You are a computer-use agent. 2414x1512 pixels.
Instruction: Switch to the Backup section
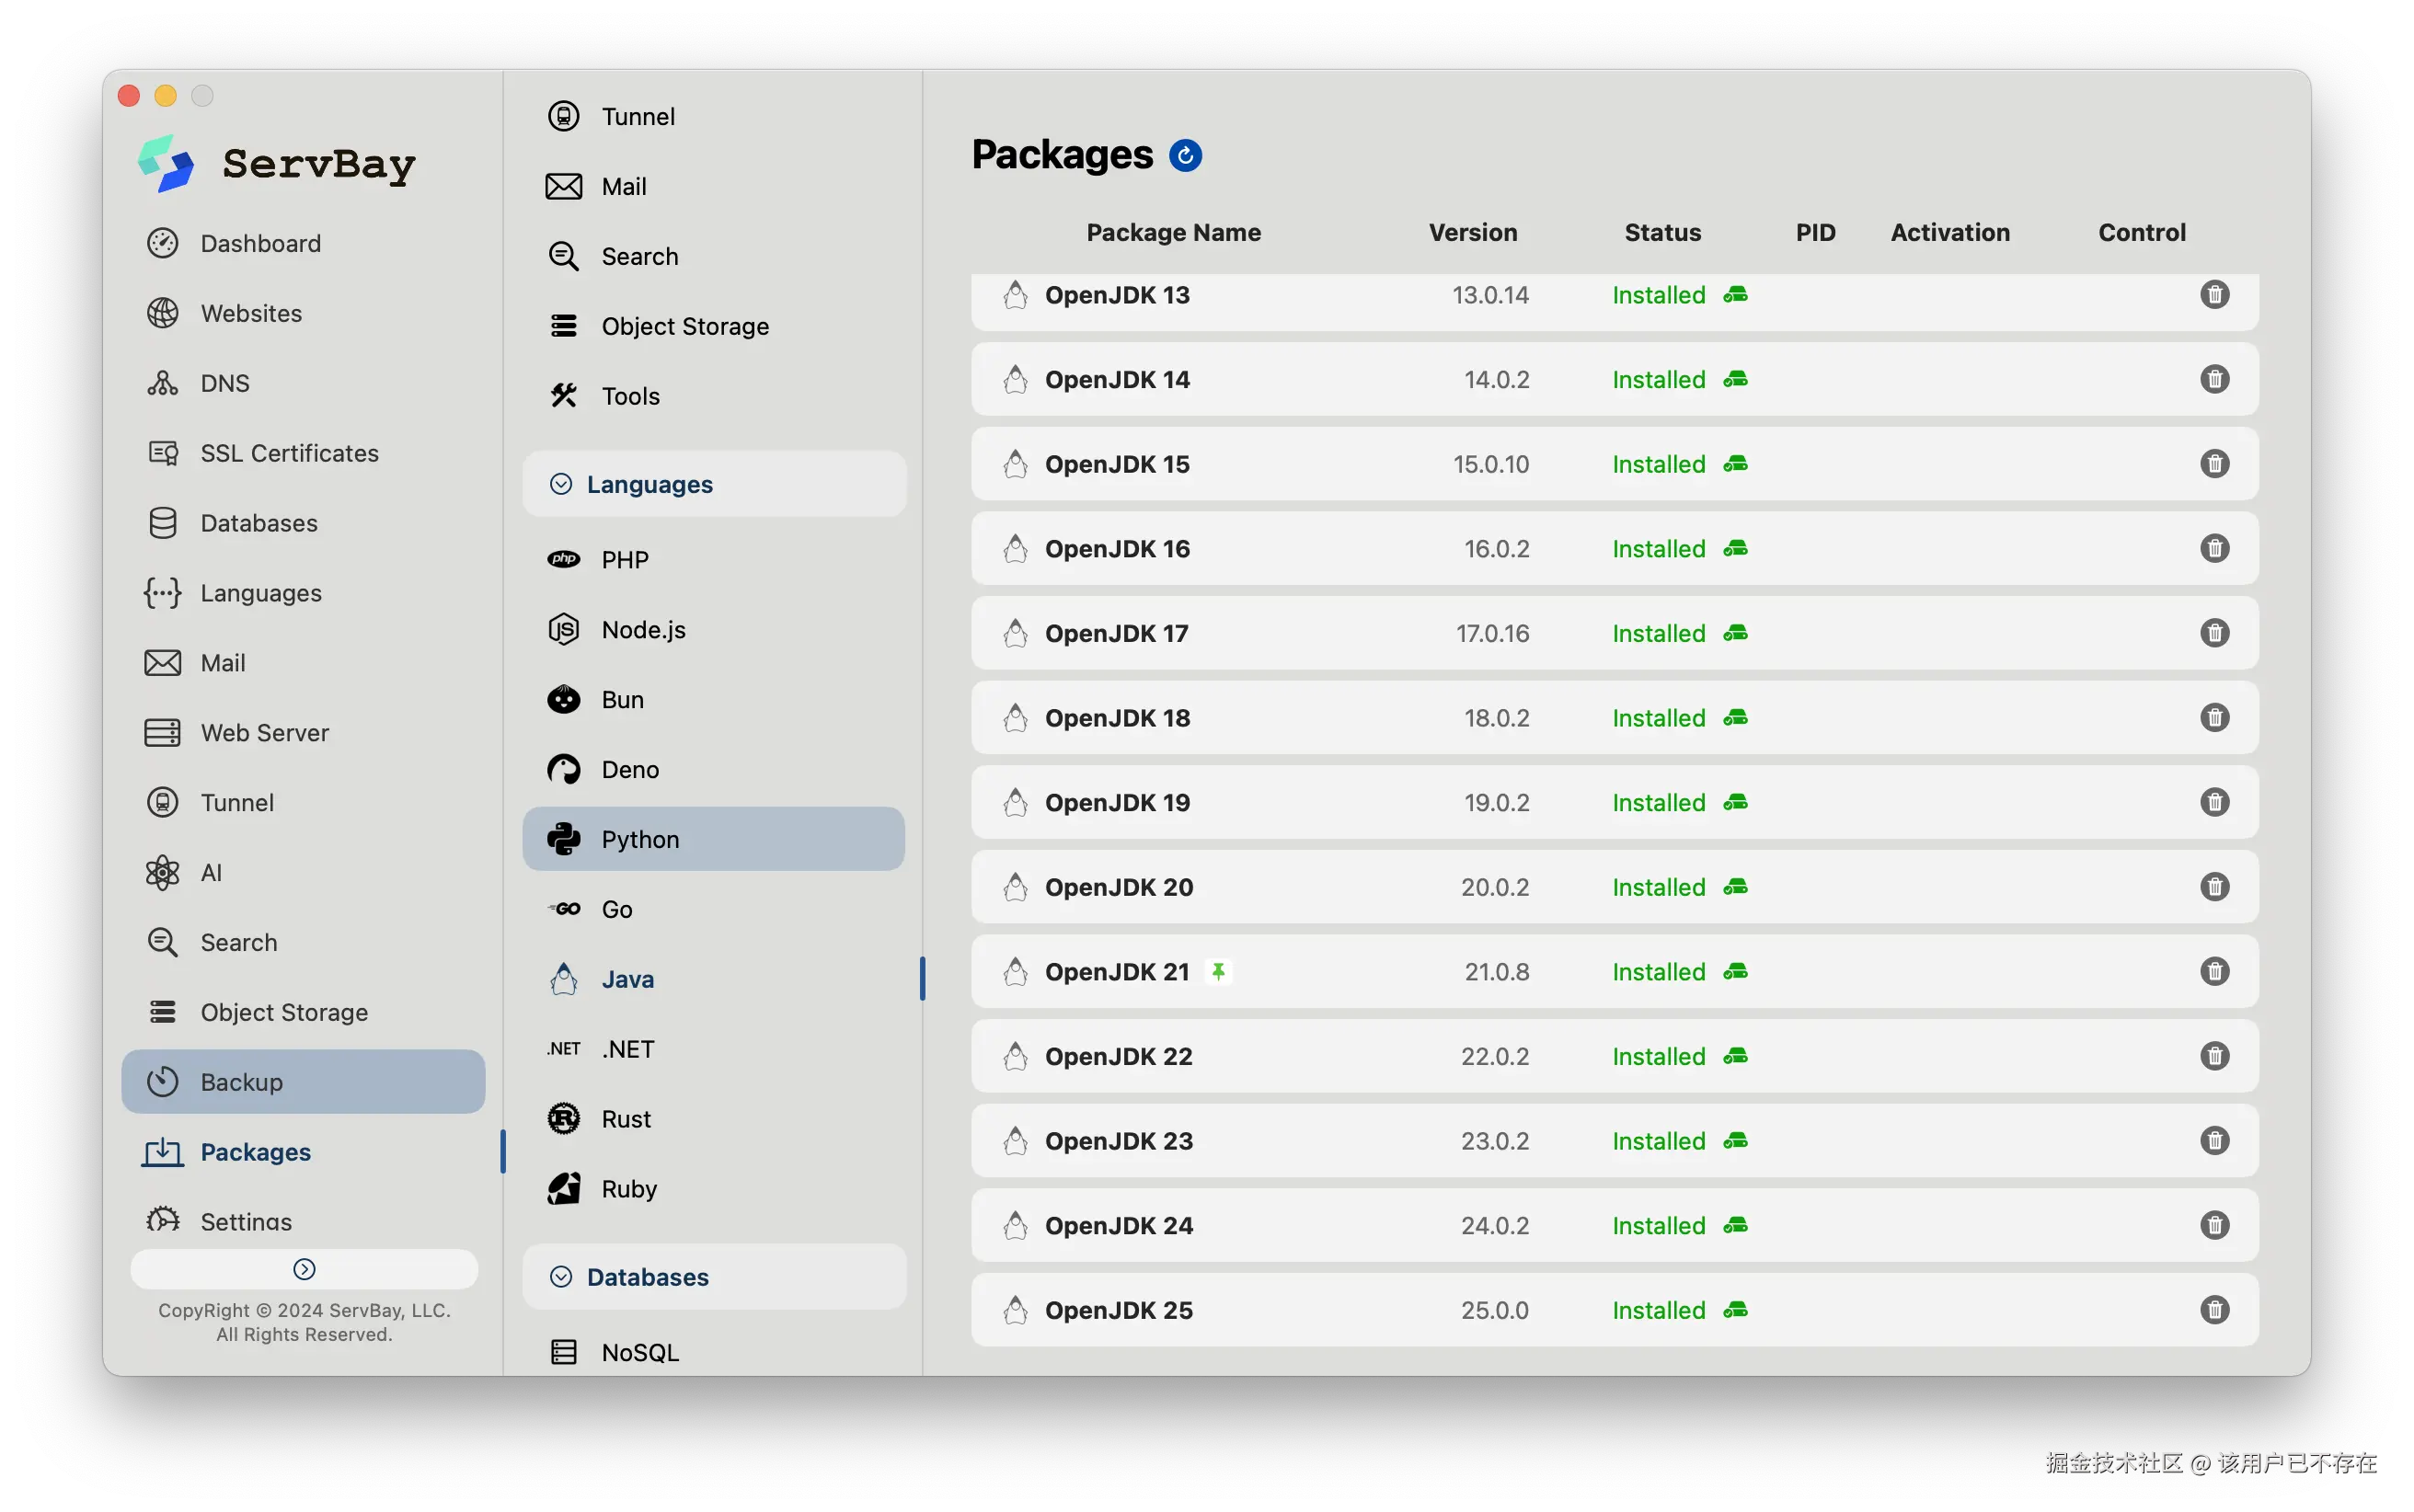click(241, 1082)
